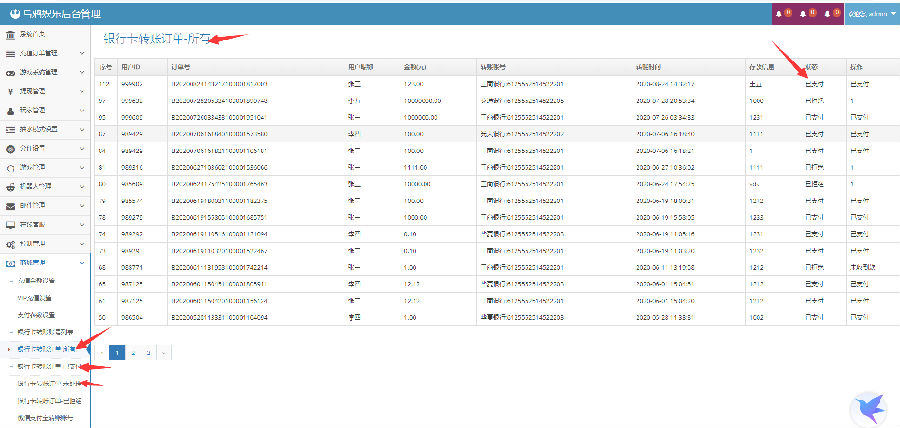Click the previous page arrow in pagination
Image resolution: width=900 pixels, height=428 pixels.
click(x=101, y=352)
